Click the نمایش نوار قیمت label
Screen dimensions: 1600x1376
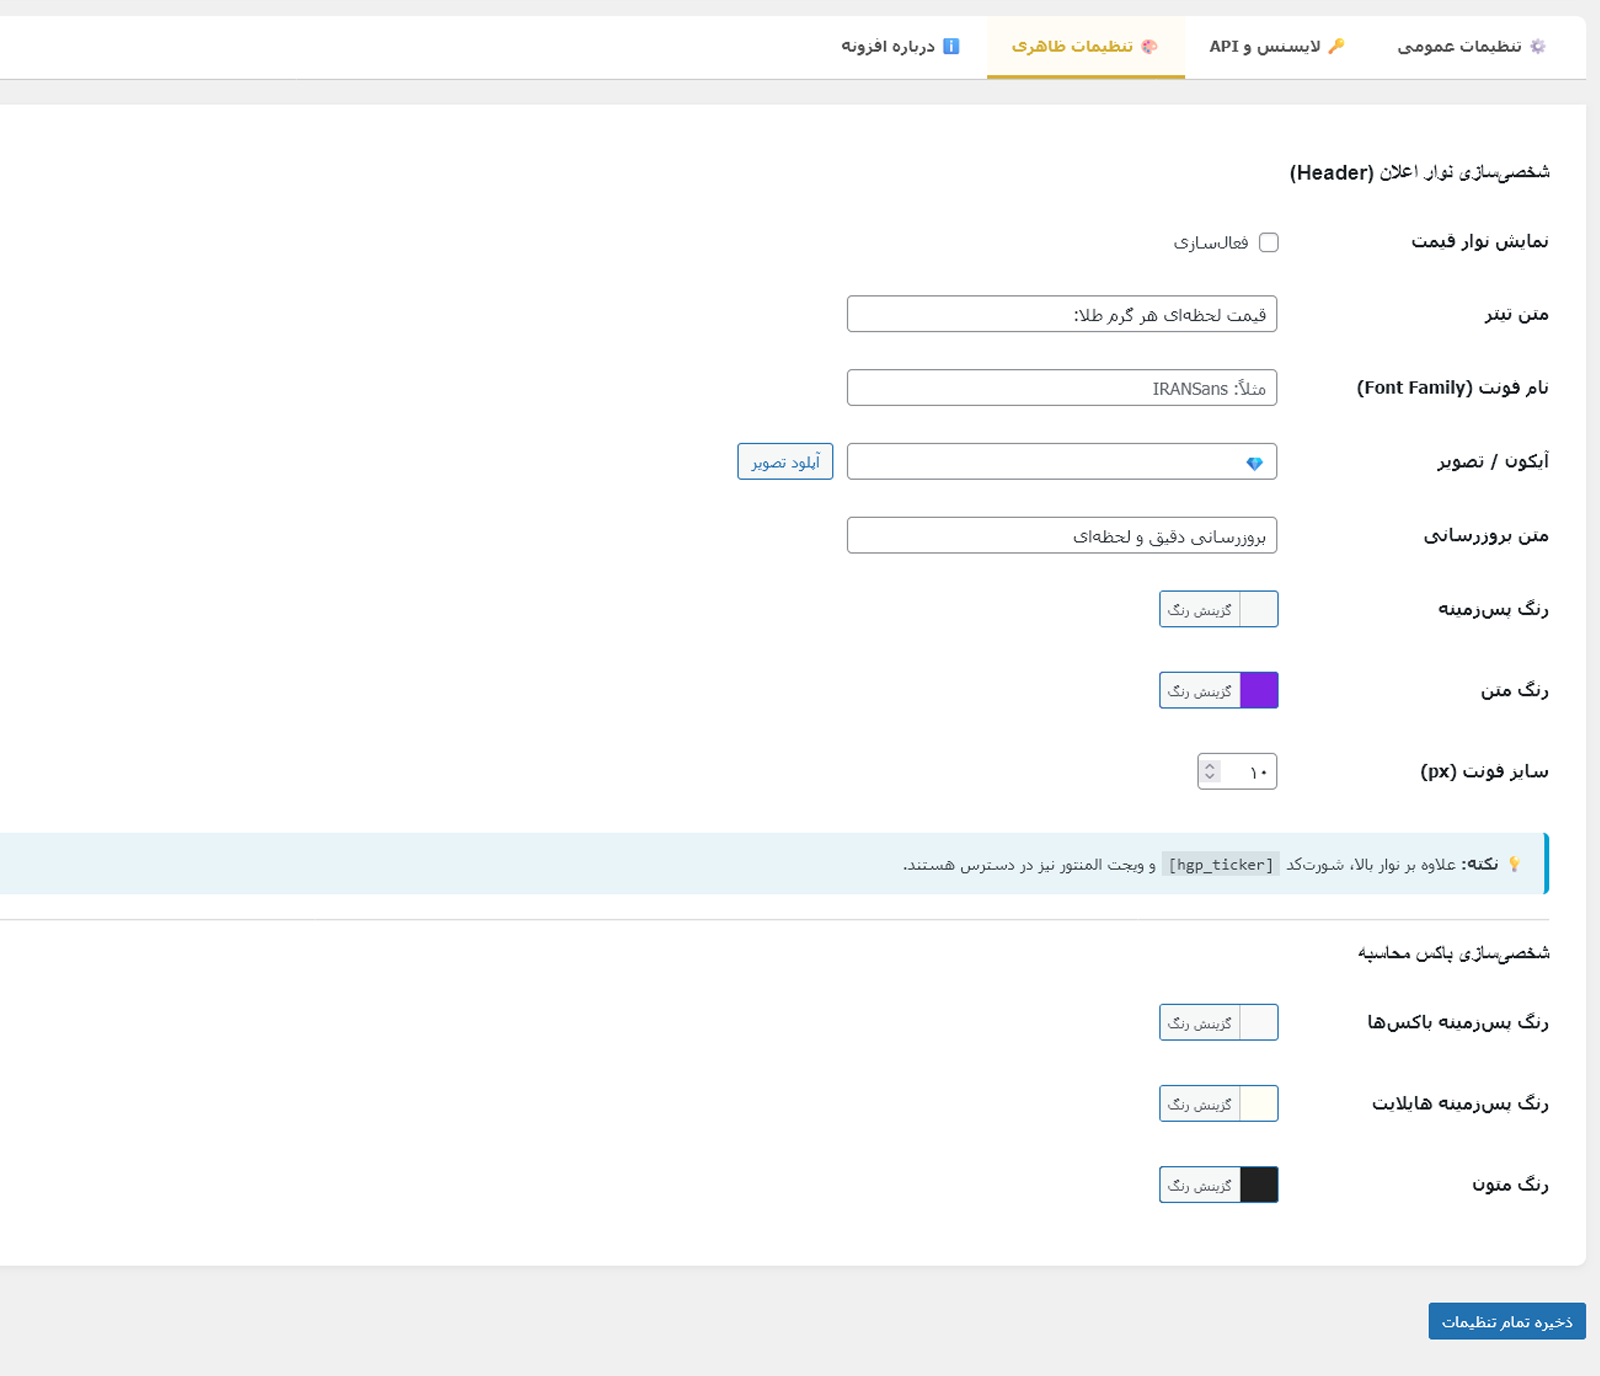(x=1480, y=241)
